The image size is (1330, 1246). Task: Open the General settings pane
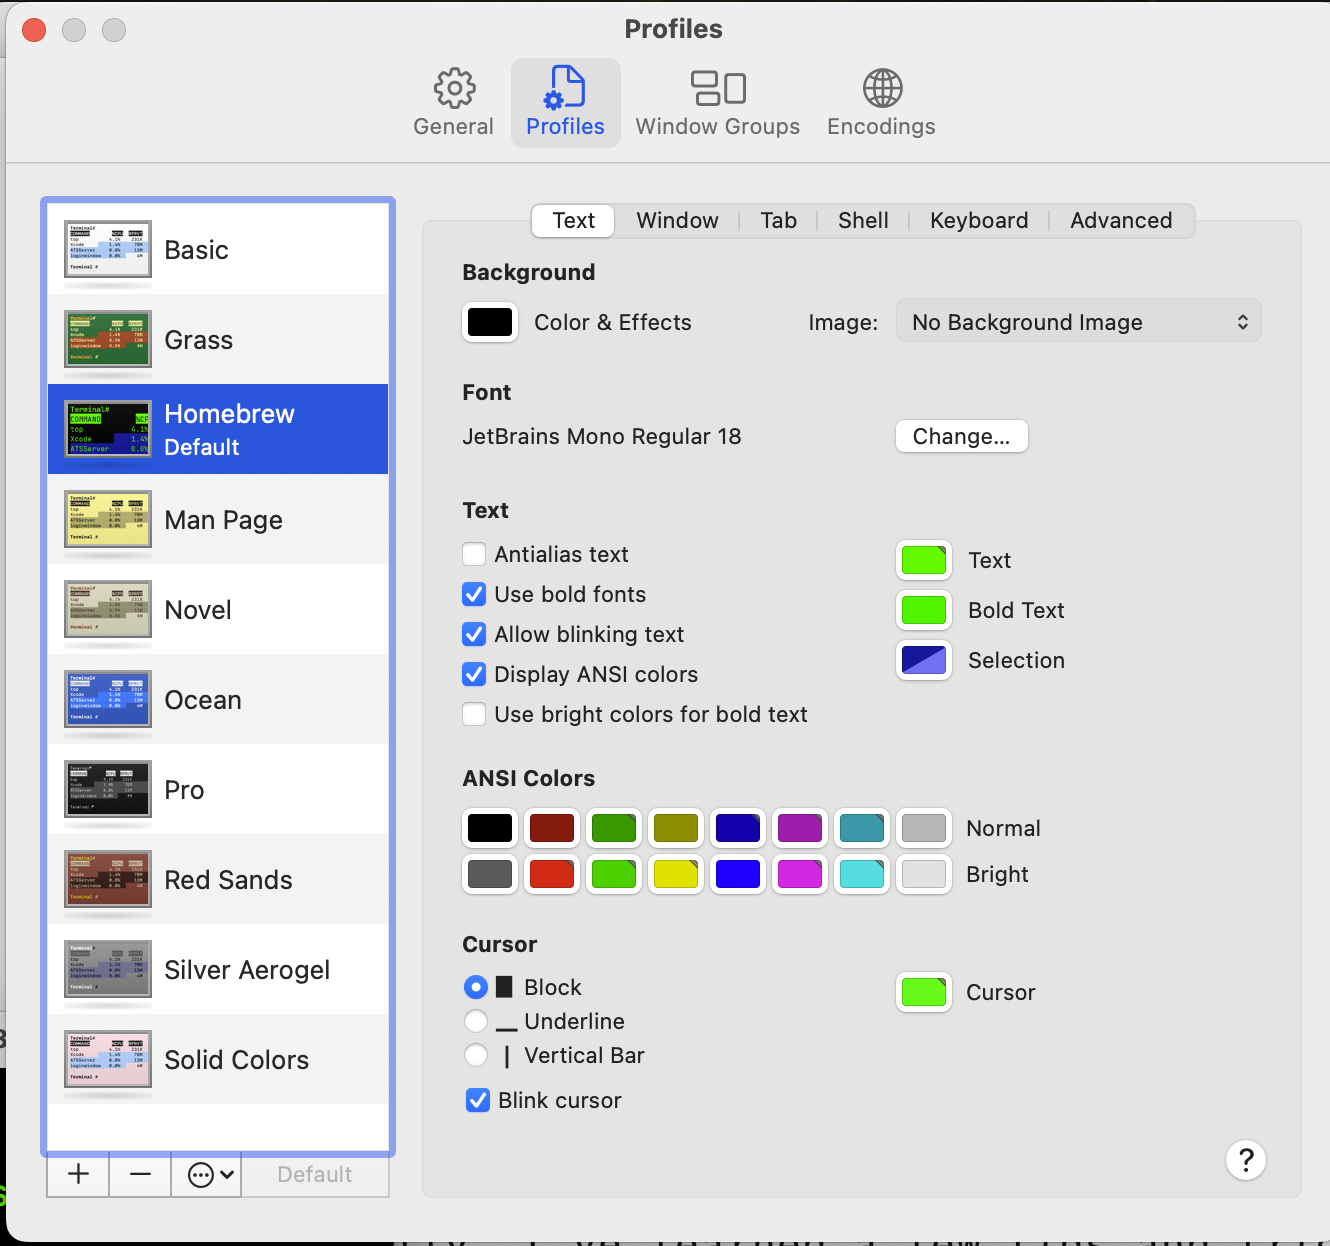click(453, 103)
